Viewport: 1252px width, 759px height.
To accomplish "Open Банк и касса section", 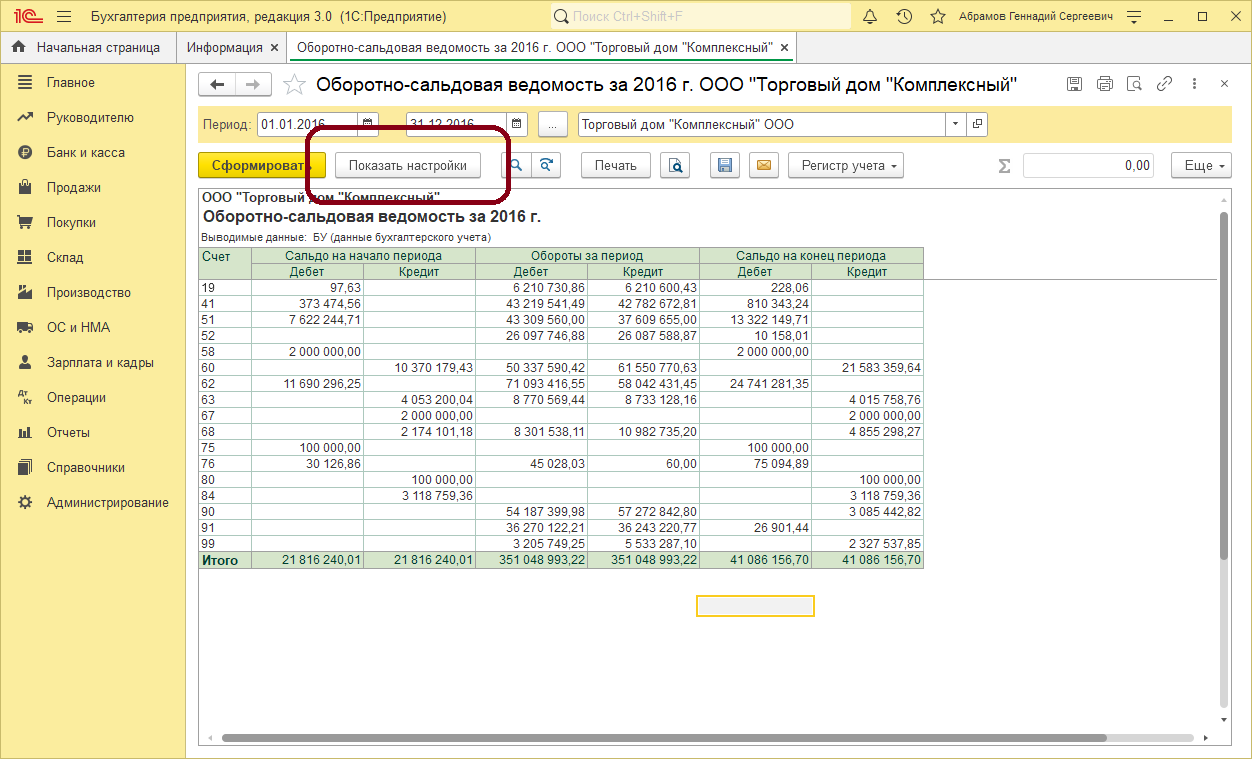I will pyautogui.click(x=85, y=153).
